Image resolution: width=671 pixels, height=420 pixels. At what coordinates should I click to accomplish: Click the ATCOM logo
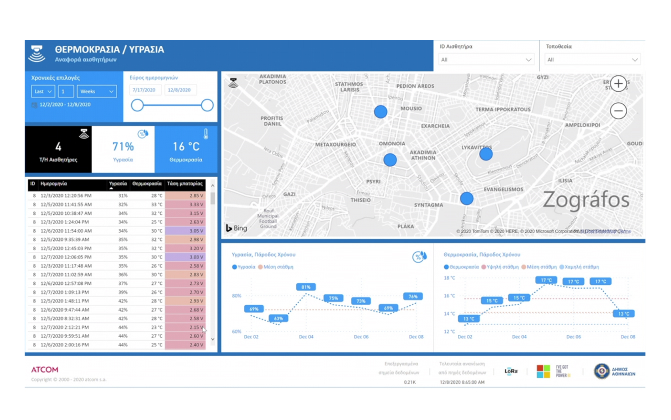[45, 369]
